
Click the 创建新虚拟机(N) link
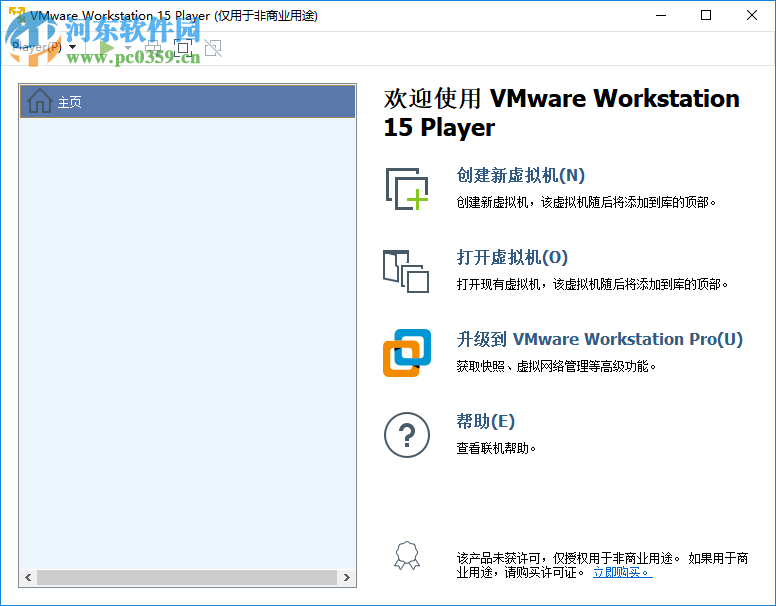tap(521, 175)
